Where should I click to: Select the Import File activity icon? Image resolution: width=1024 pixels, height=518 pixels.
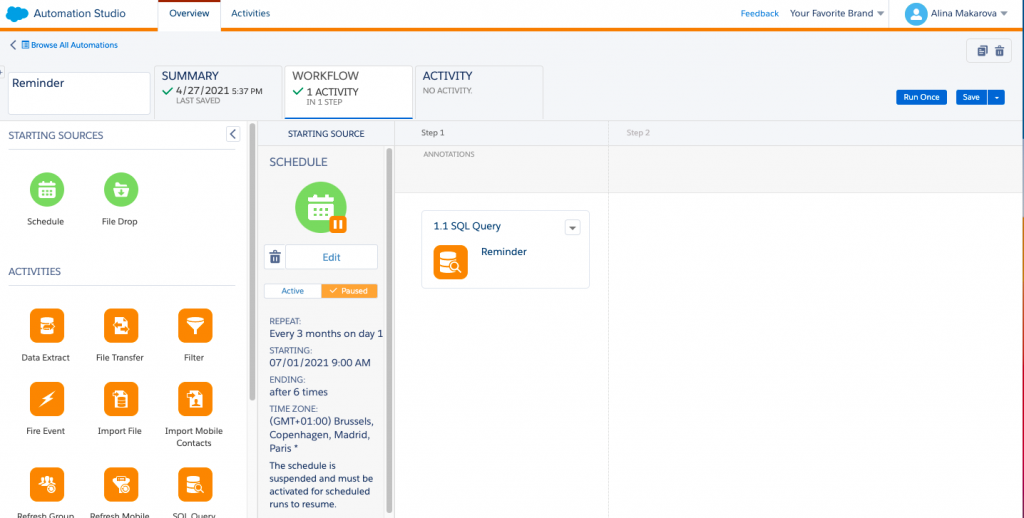(x=121, y=400)
